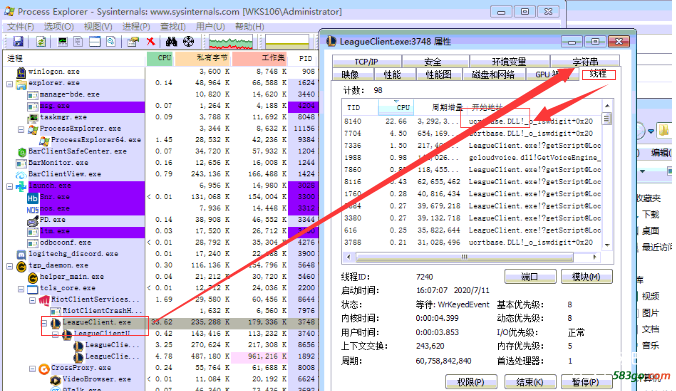
Task: Open the 查找(I) menu
Action: 173,26
